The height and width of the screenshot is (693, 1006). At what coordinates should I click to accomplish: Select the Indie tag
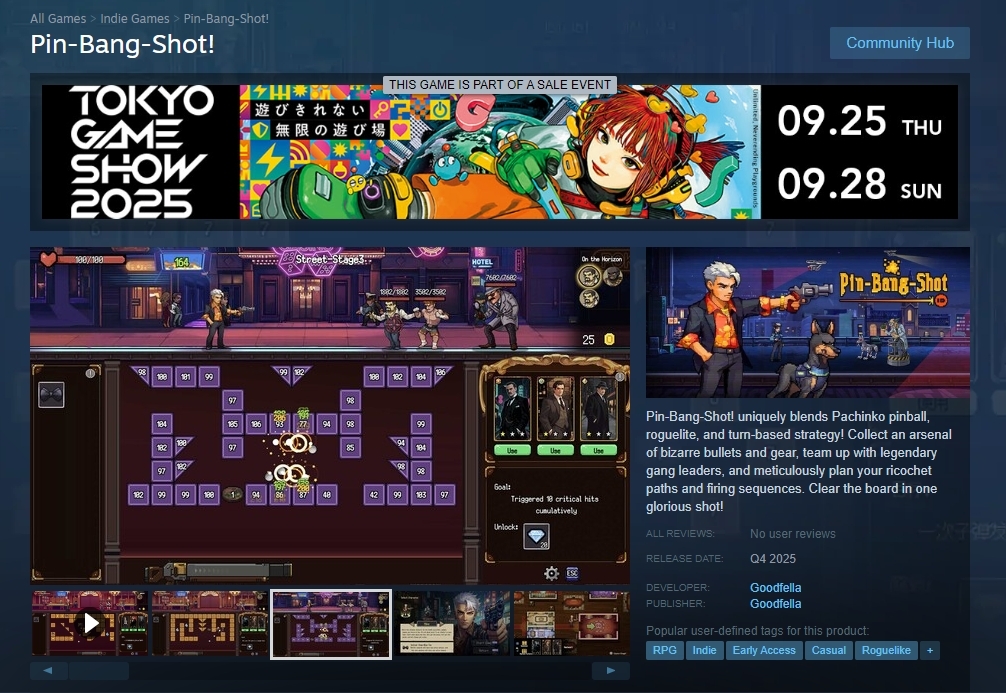(x=705, y=650)
